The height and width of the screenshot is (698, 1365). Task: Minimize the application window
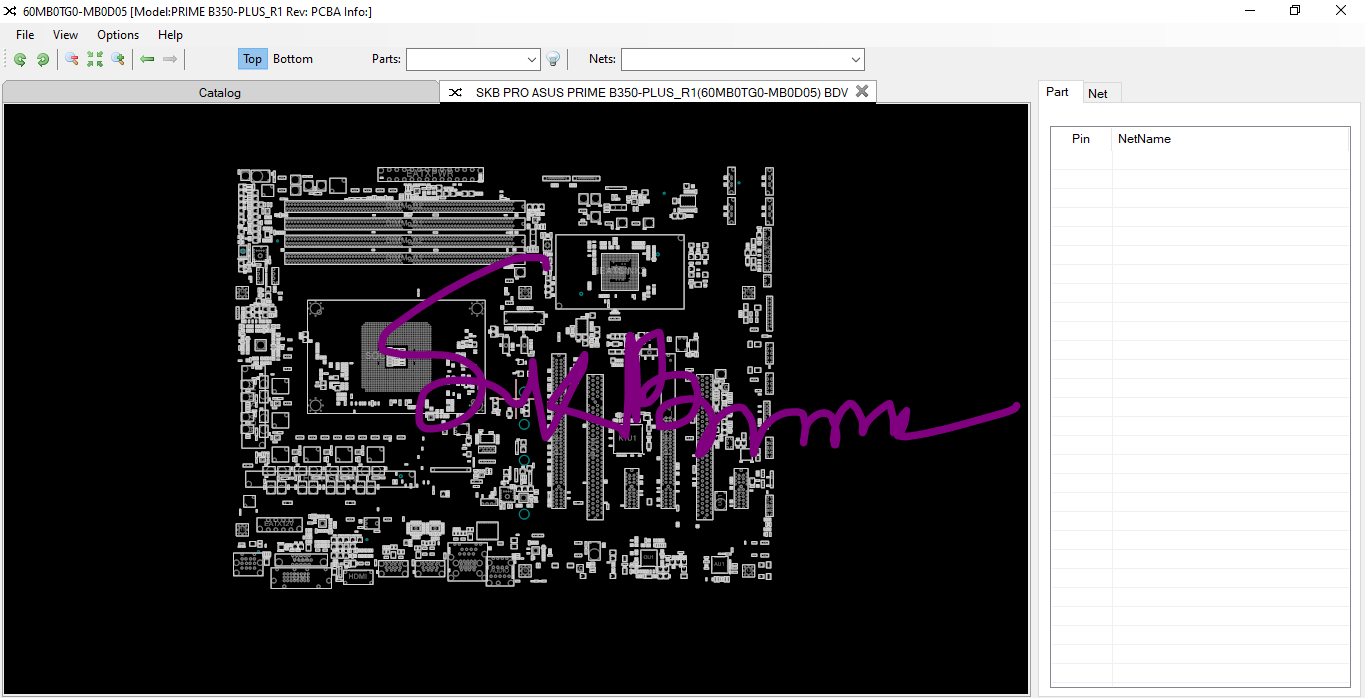pyautogui.click(x=1250, y=11)
